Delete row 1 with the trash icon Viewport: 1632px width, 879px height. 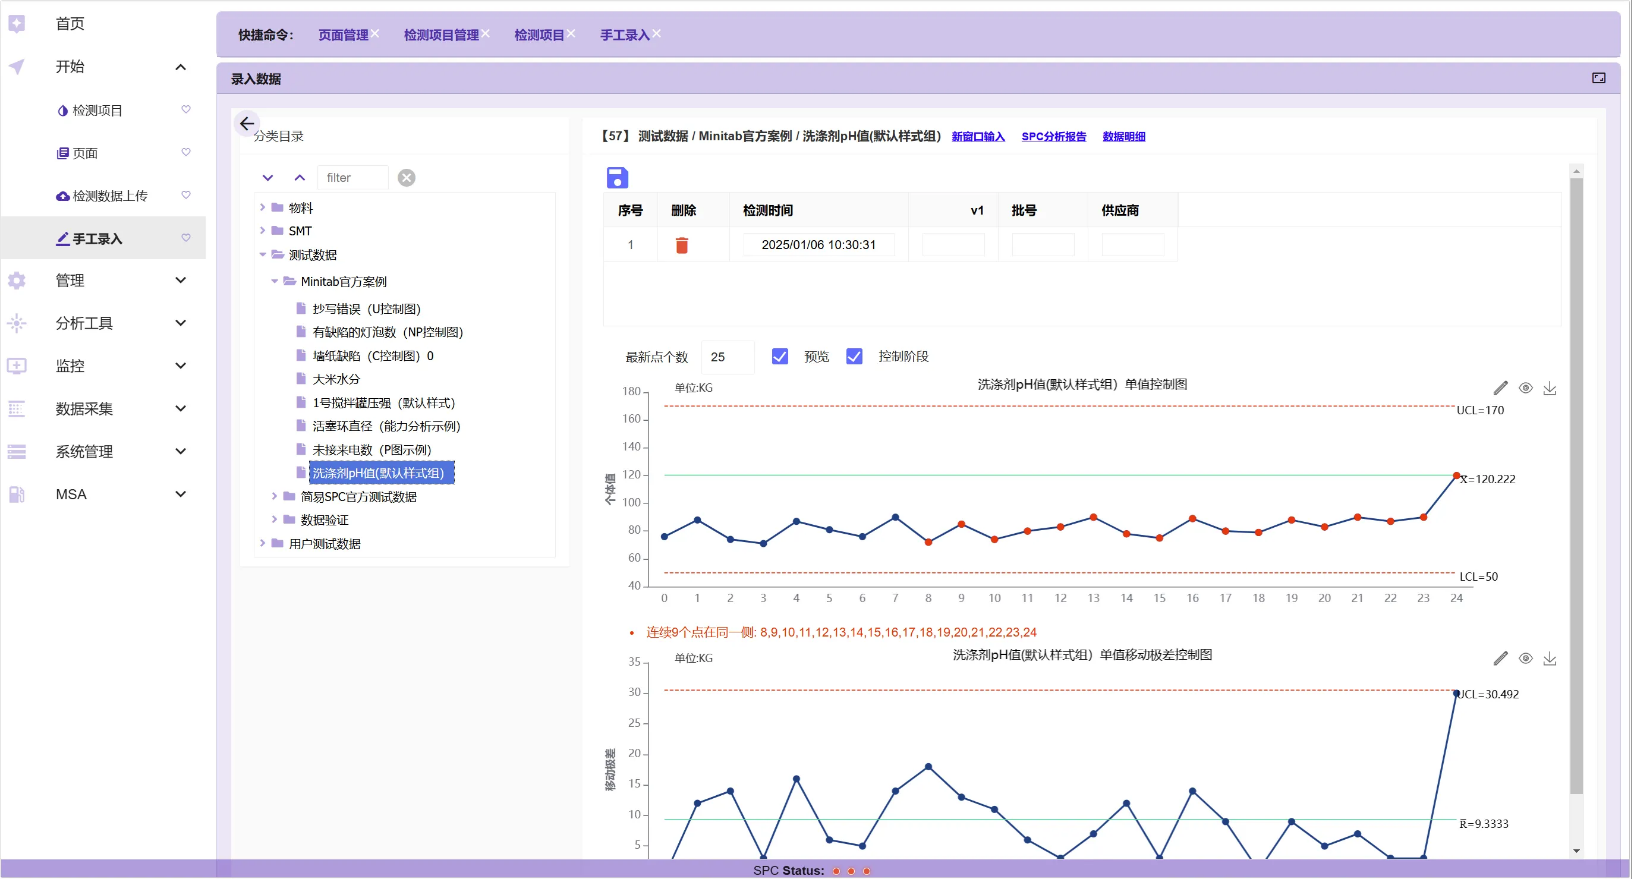click(x=682, y=245)
